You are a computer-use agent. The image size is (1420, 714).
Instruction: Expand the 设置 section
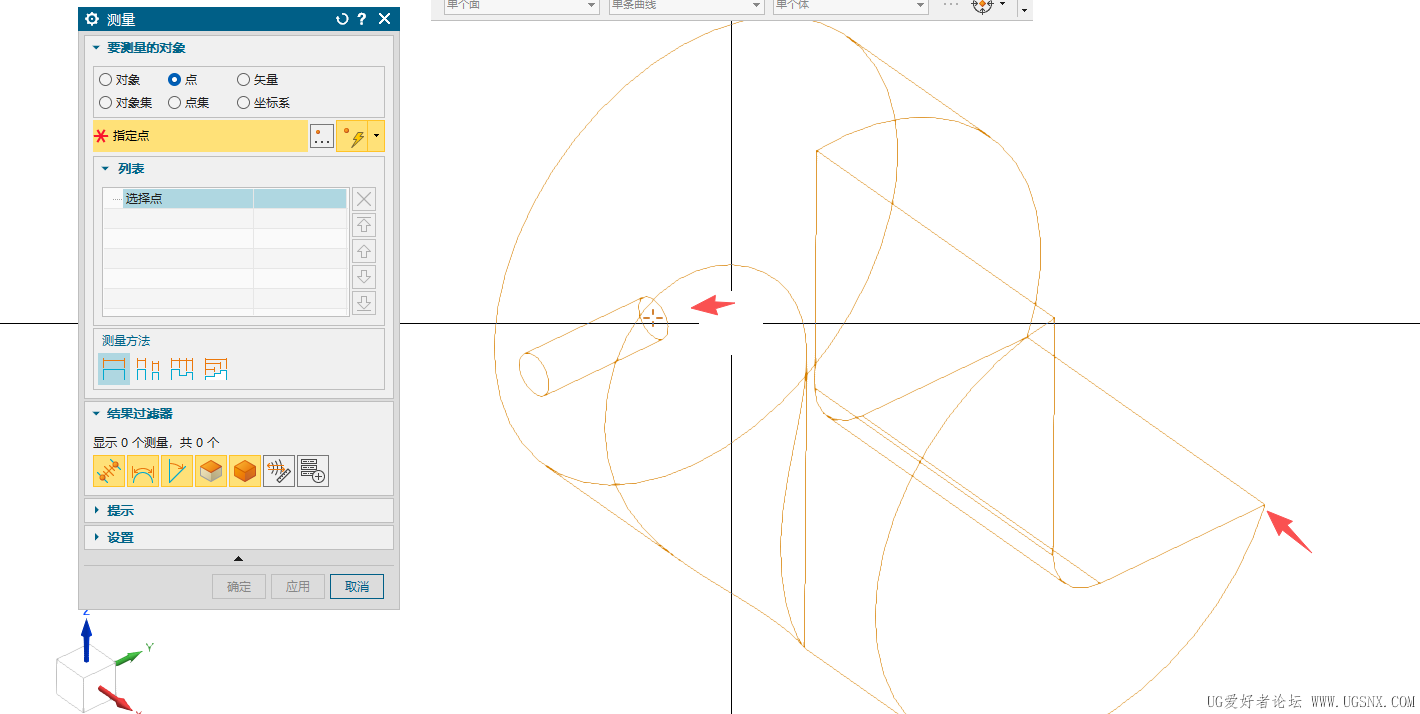pyautogui.click(x=96, y=537)
